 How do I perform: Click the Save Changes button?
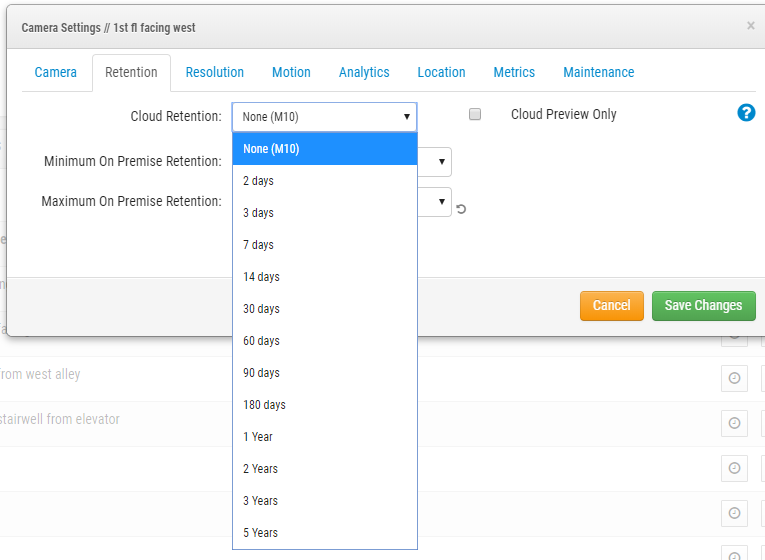pos(703,305)
